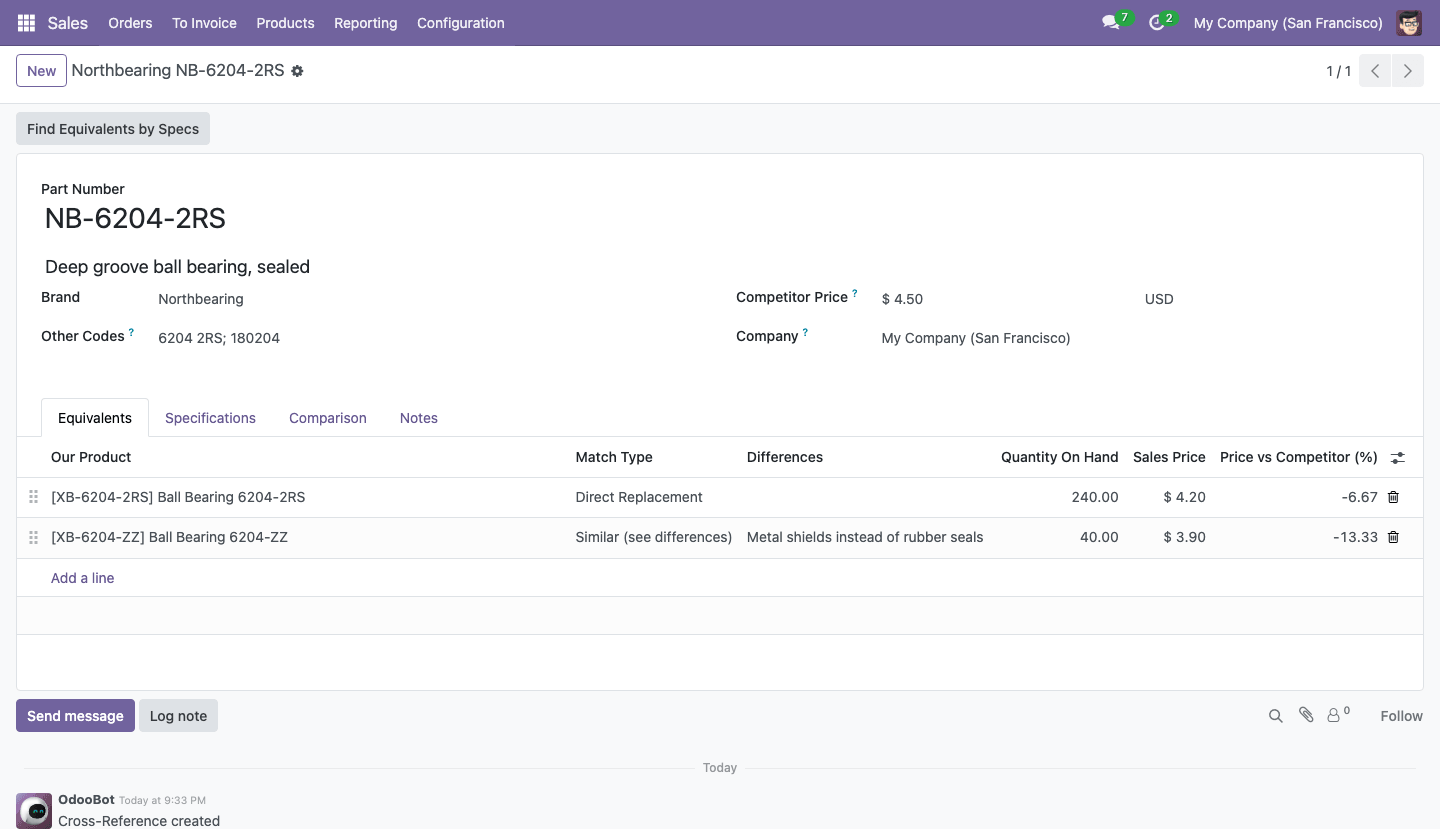Open the apps grid menu icon
This screenshot has height=829, width=1440.
point(26,23)
